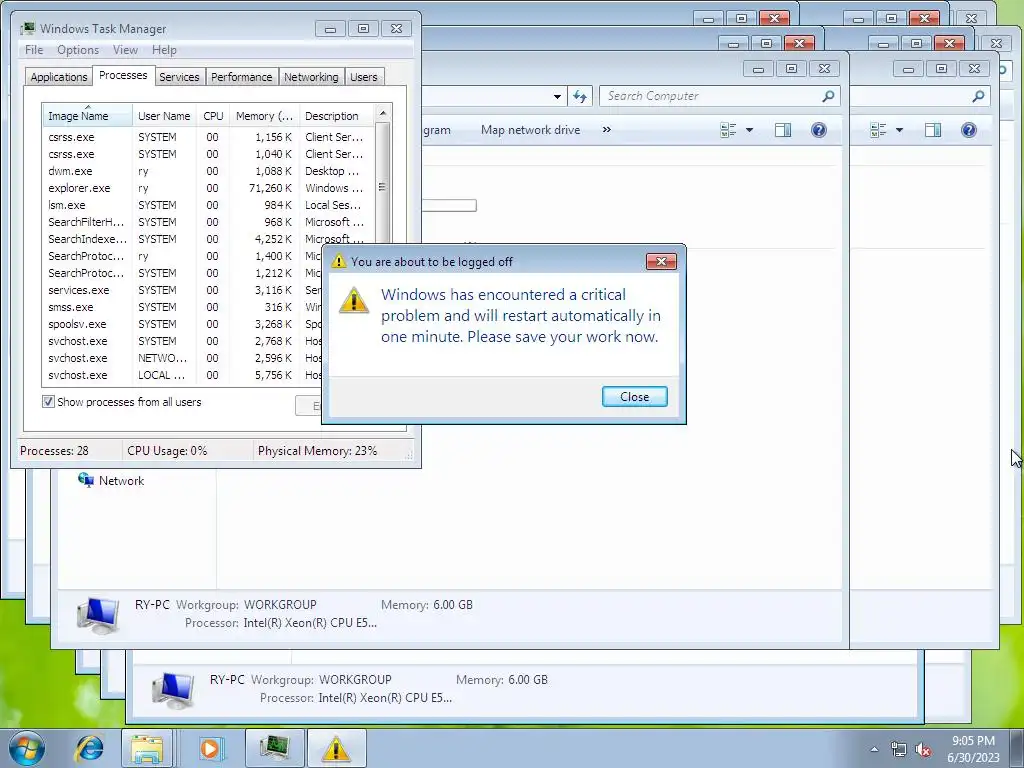Open the View menu in Task Manager
Image resolution: width=1024 pixels, height=768 pixels.
click(x=125, y=50)
